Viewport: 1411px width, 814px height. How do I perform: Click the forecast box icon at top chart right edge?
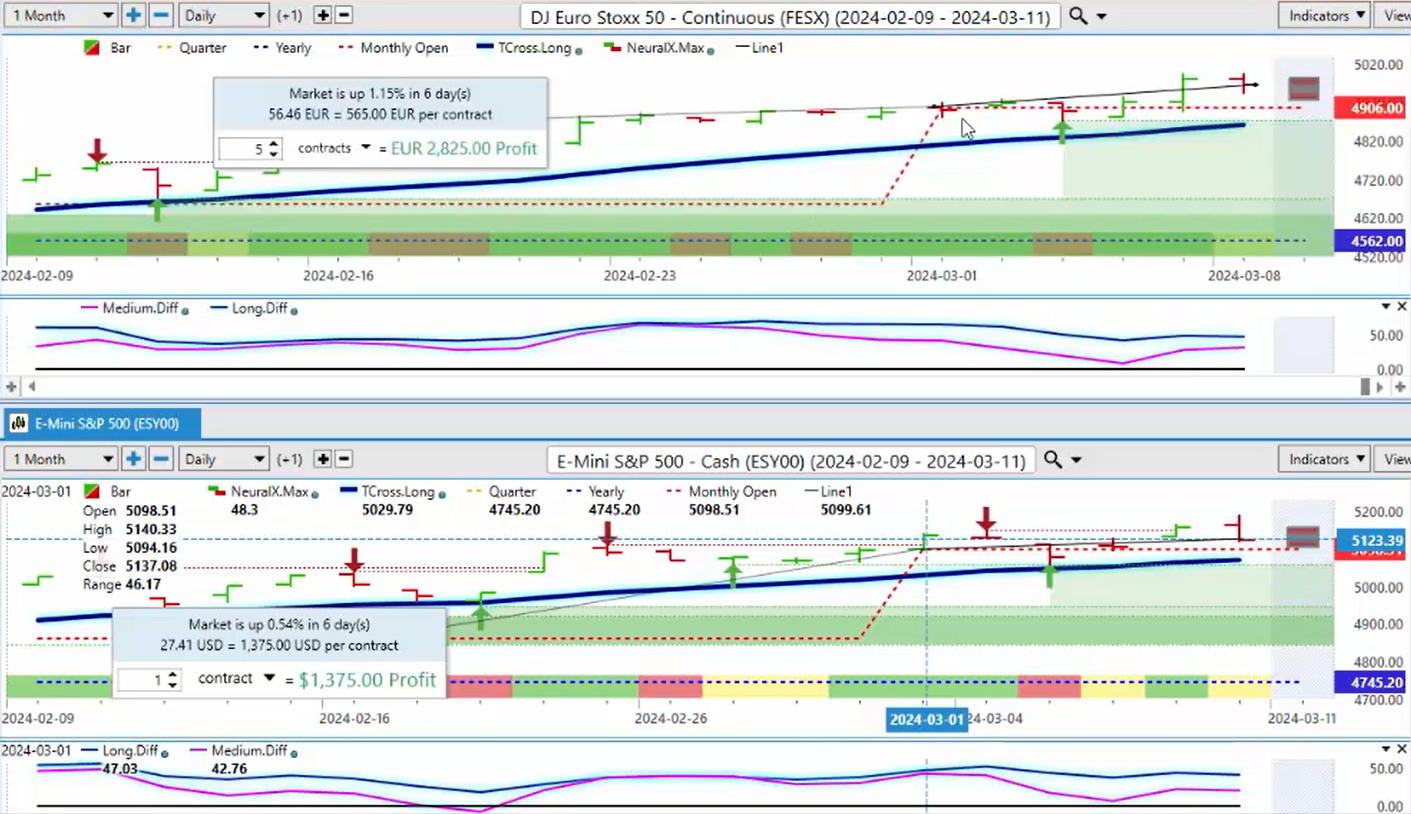(x=1303, y=89)
